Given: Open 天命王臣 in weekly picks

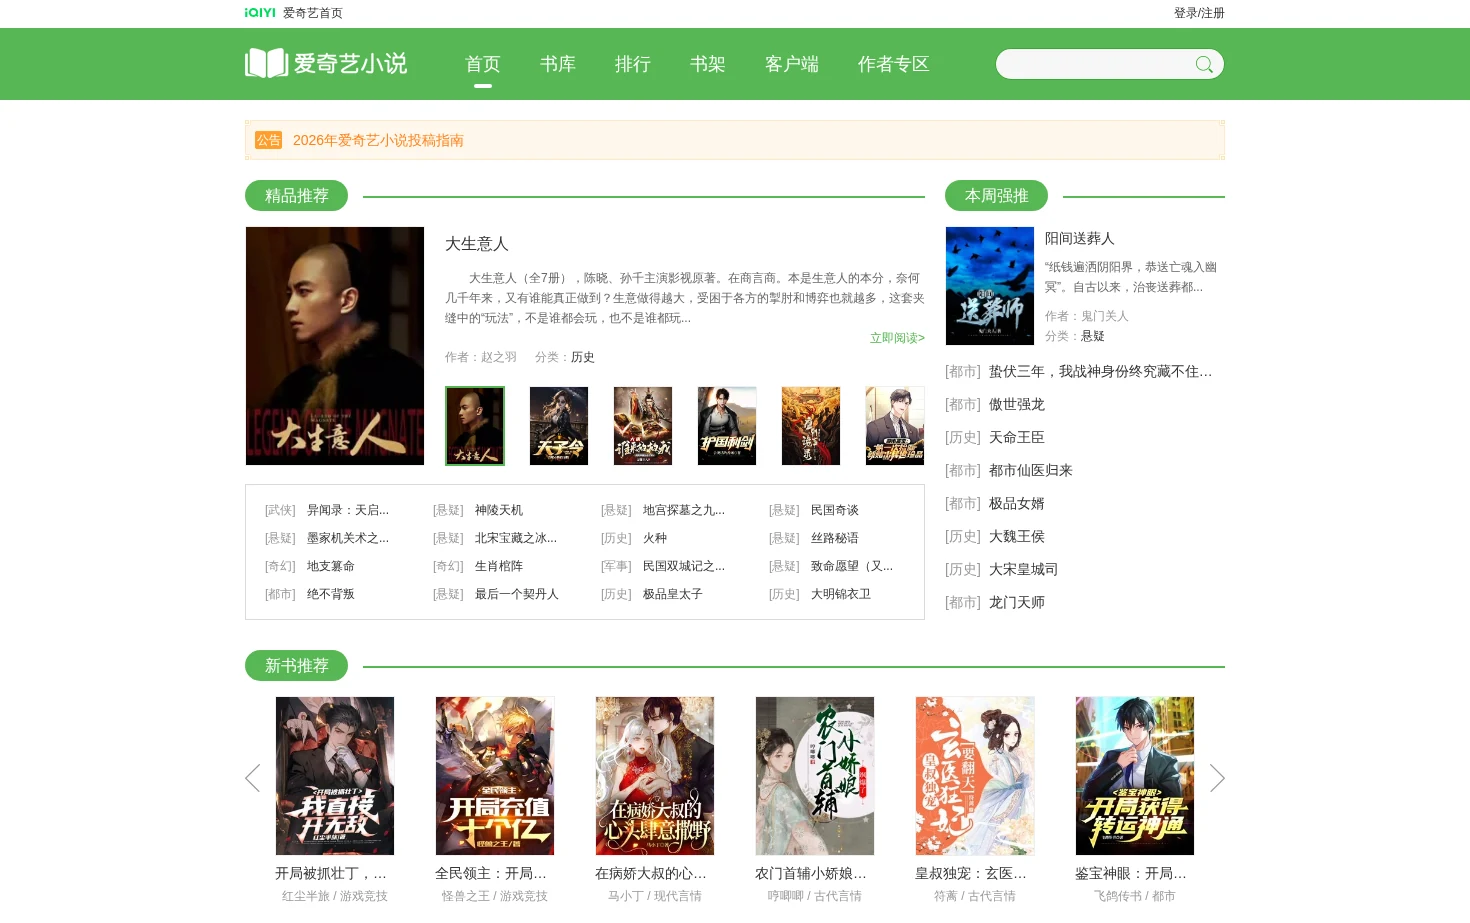Looking at the screenshot, I should pos(1017,437).
